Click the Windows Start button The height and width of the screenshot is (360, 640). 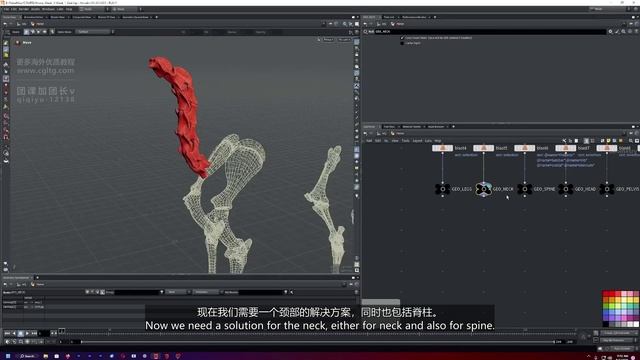click(7, 356)
